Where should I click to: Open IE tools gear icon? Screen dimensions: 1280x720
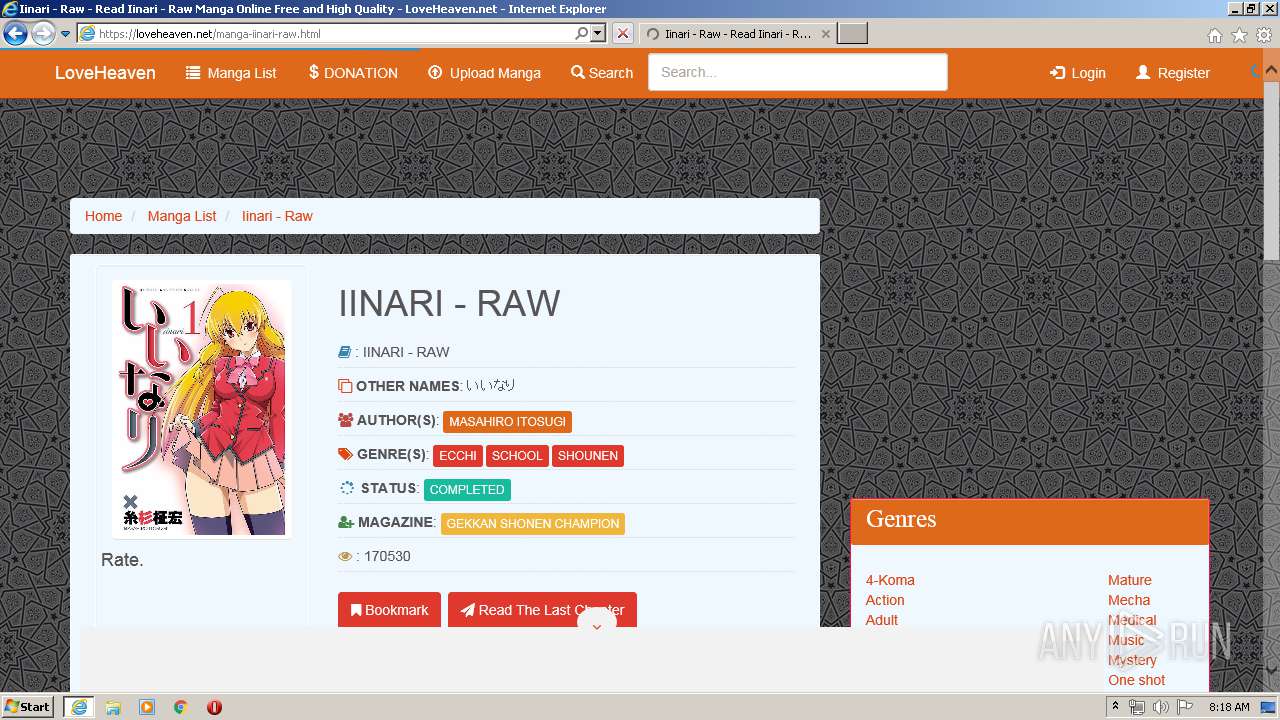click(1264, 35)
